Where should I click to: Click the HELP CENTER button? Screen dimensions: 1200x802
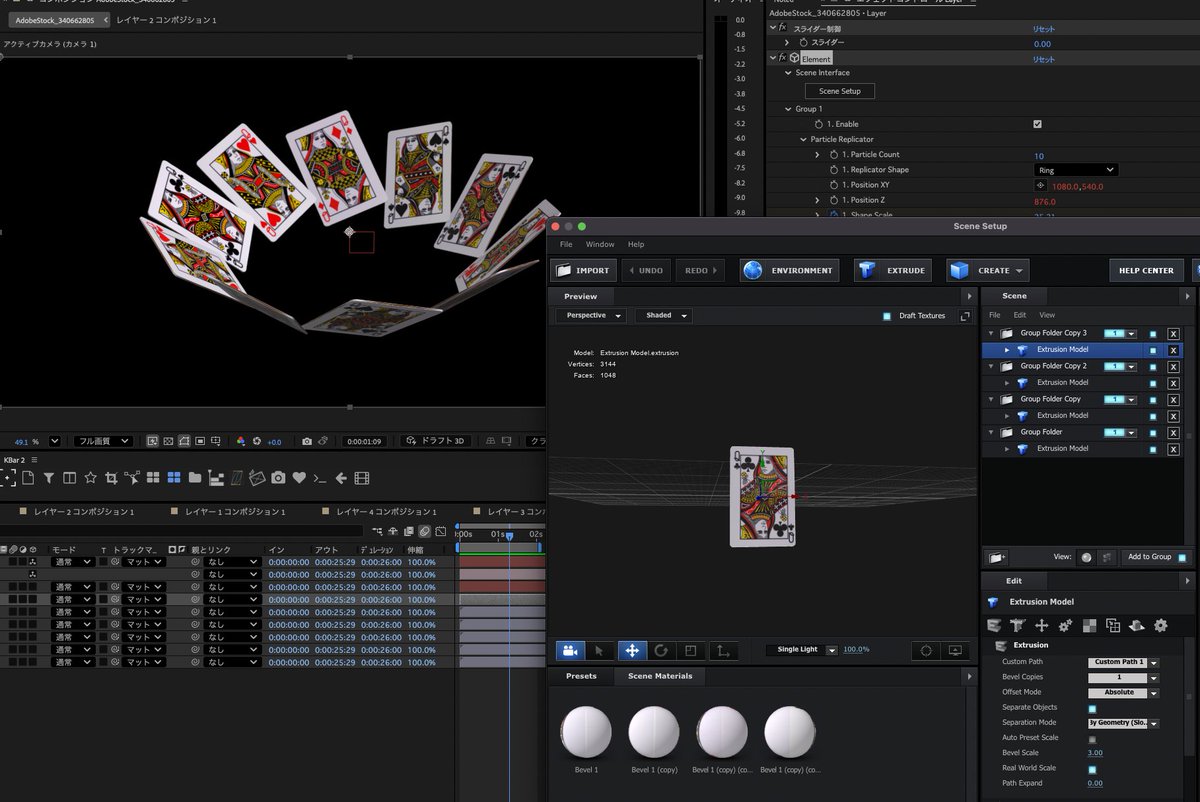(x=1146, y=270)
